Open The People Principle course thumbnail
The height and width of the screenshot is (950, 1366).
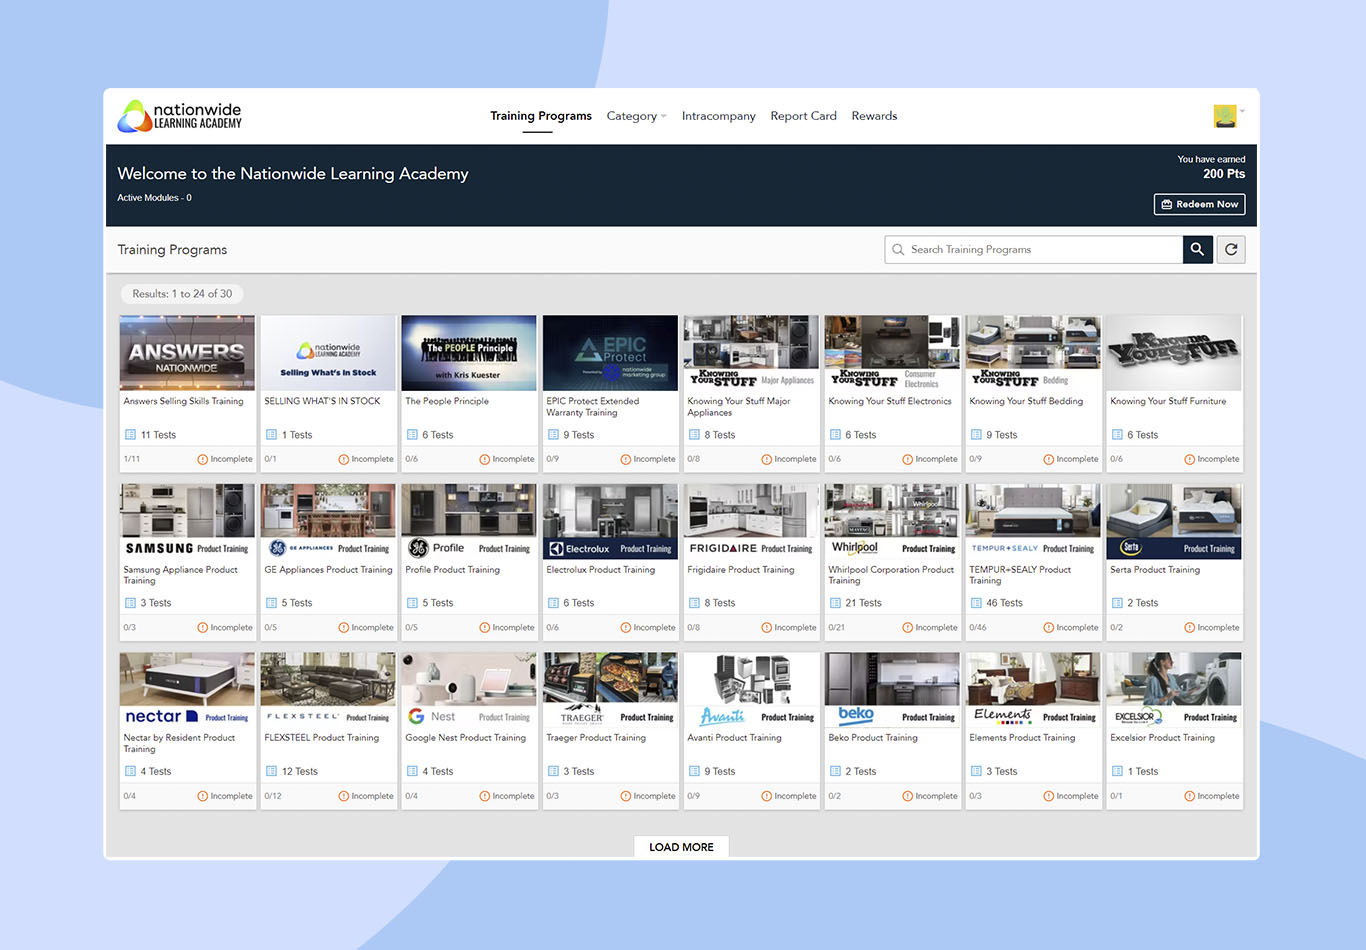[x=469, y=353]
